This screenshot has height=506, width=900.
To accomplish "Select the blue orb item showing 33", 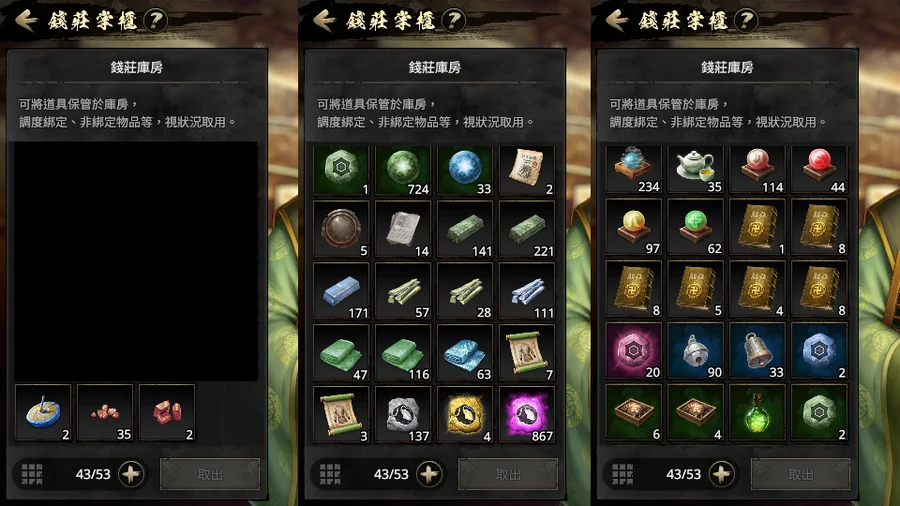I will 465,170.
